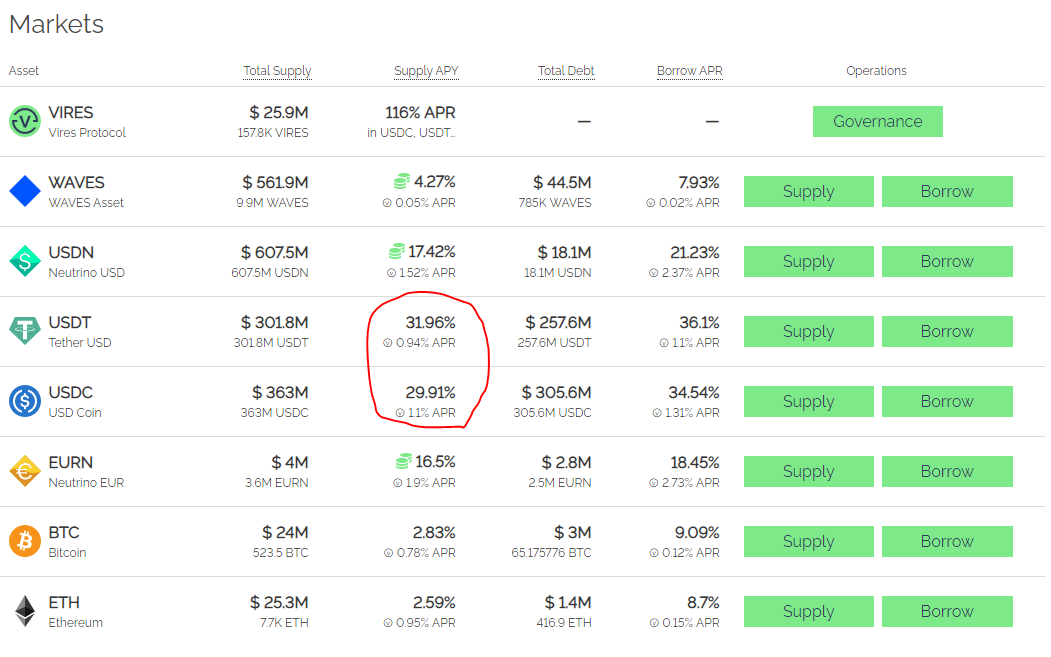Click the coins icon beside WAVES 4.27%
Image resolution: width=1051 pixels, height=657 pixels.
[x=401, y=182]
